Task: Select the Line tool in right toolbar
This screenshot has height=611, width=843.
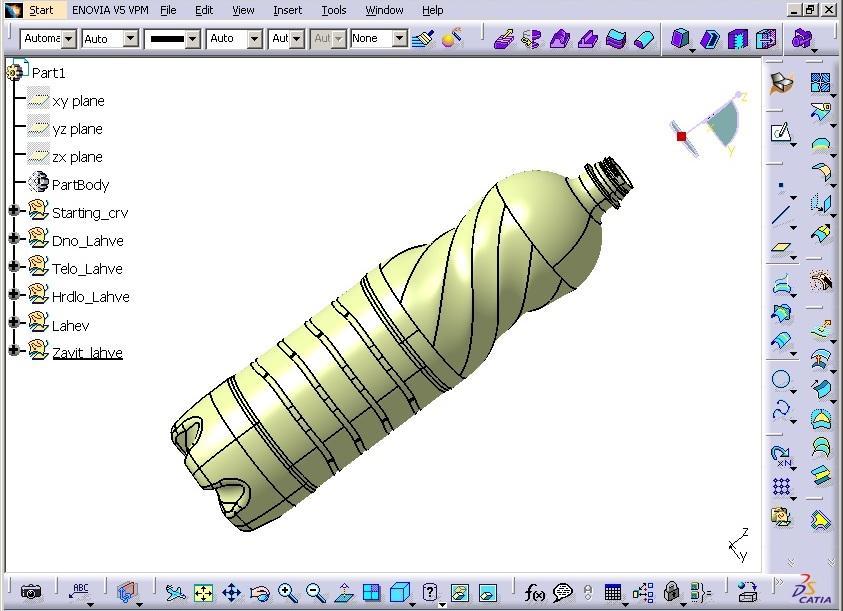Action: pos(781,214)
